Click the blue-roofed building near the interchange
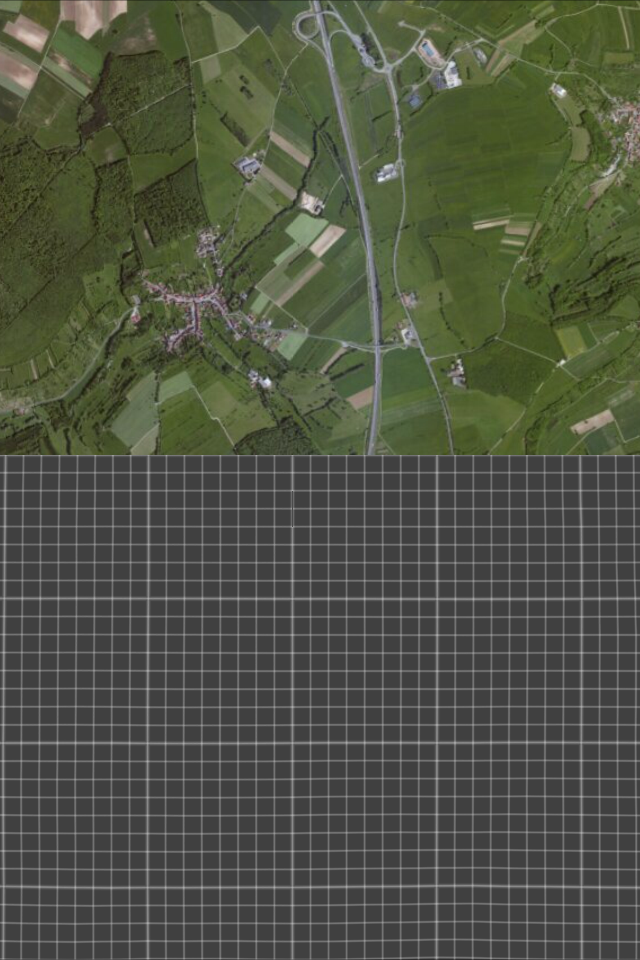640x960 pixels. pyautogui.click(x=429, y=49)
